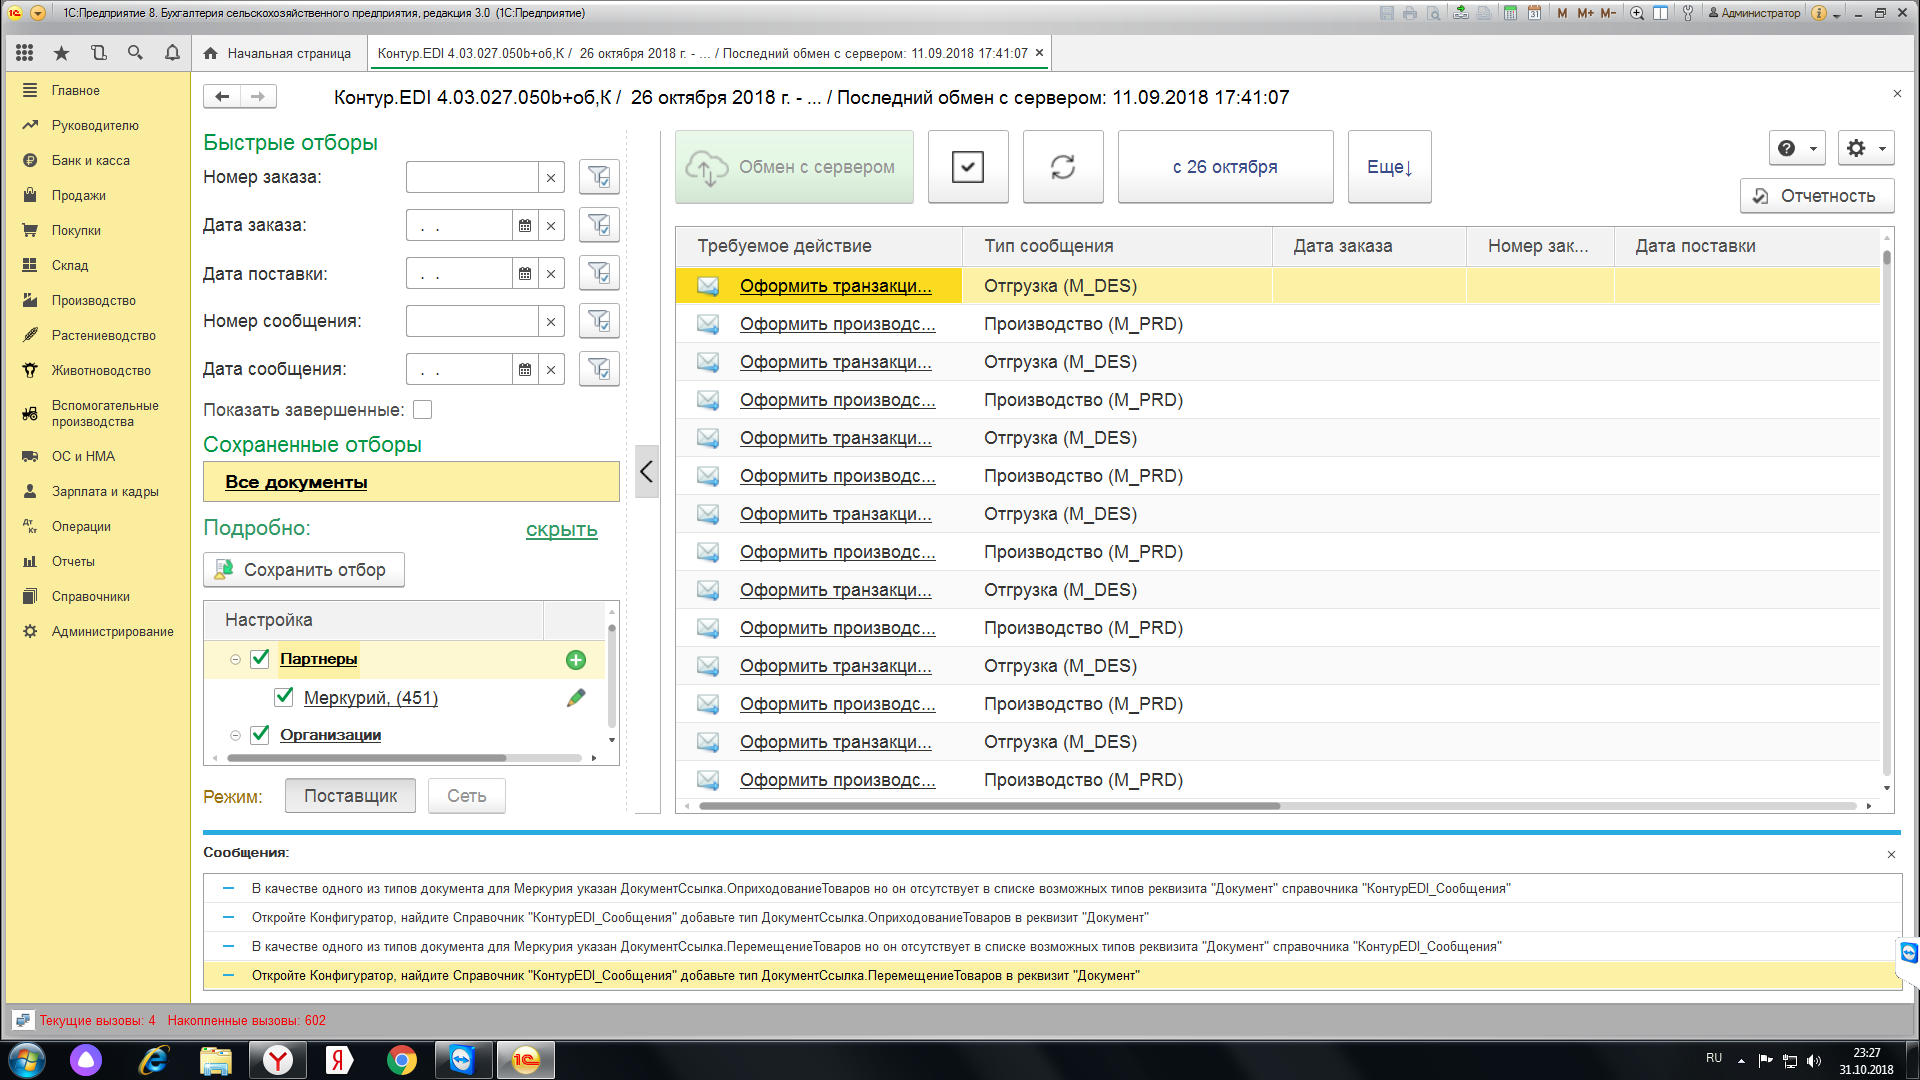Toggle the Партнеры checkbox

(260, 658)
